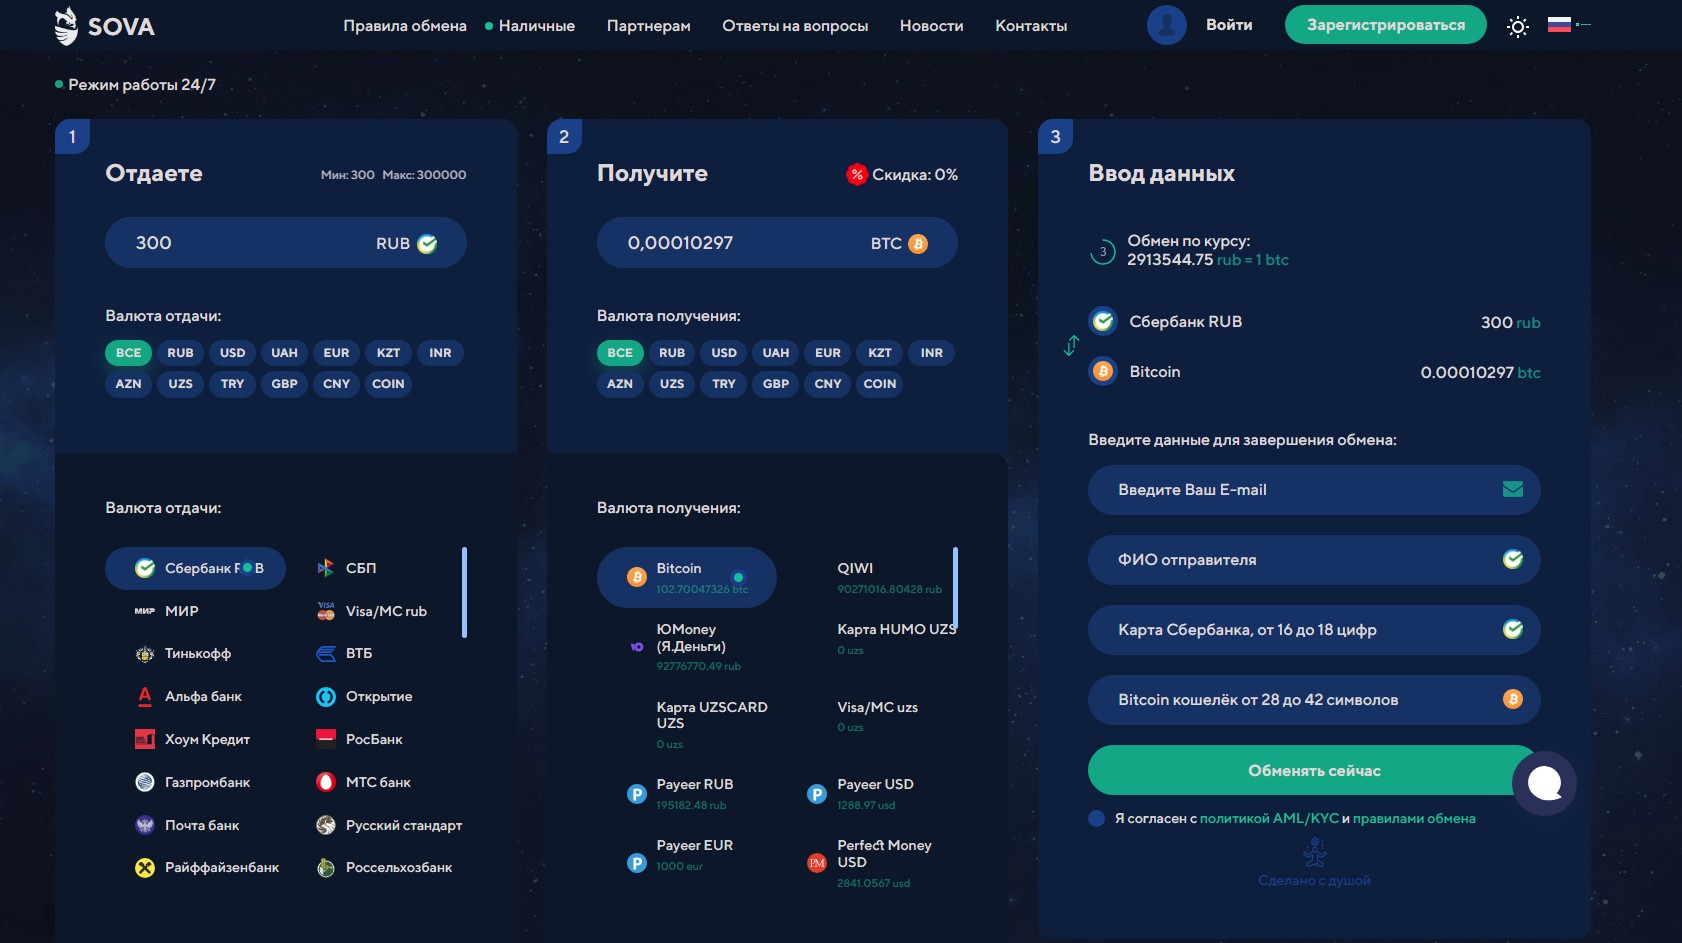Open the Russian flag language selector
1682x943 pixels.
point(1568,25)
